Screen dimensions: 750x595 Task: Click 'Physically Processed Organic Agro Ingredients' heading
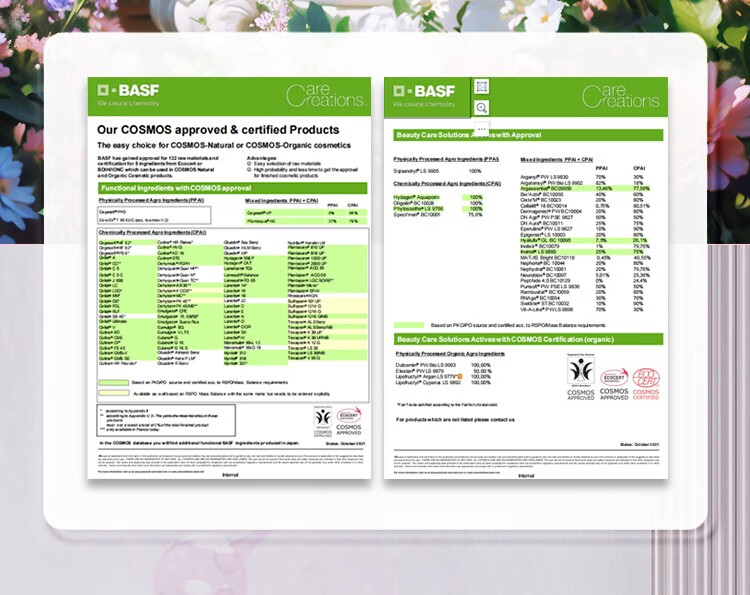click(x=450, y=353)
